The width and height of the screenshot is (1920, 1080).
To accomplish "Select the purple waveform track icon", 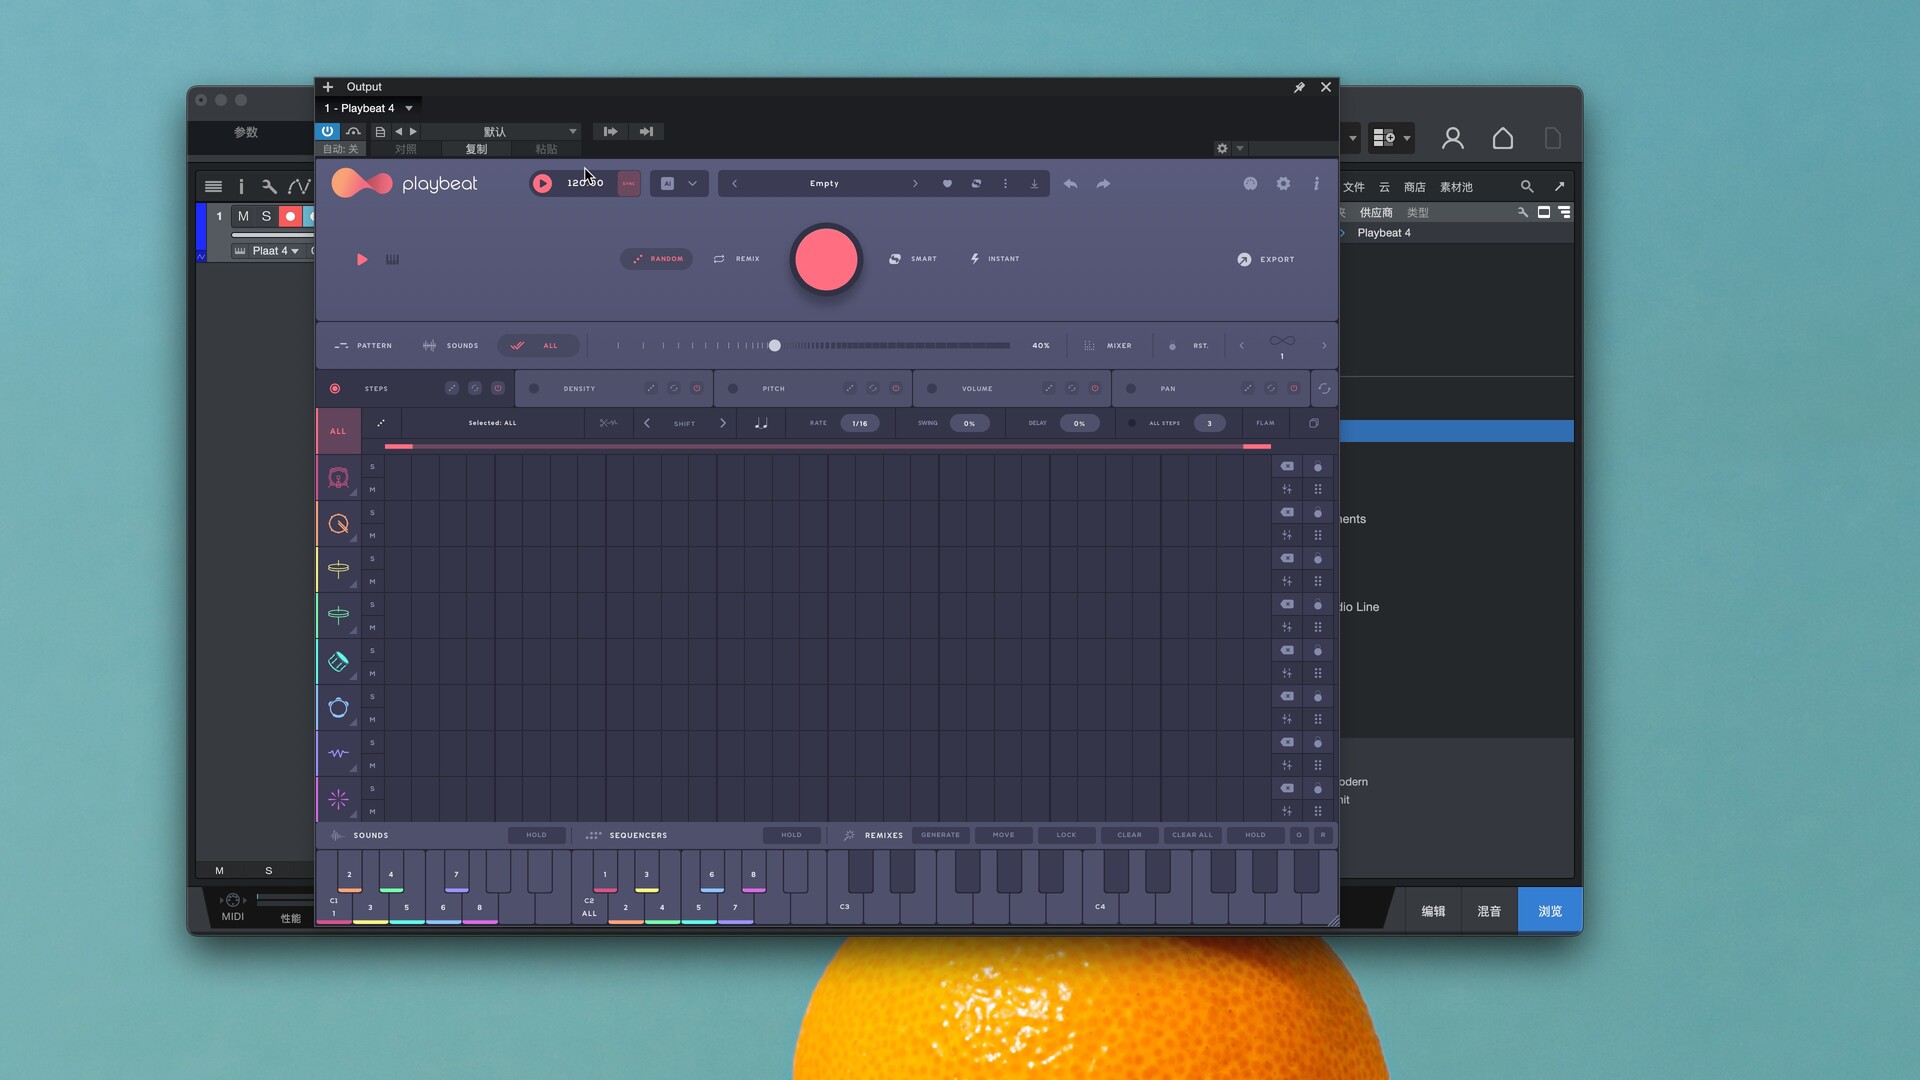I will (x=338, y=753).
